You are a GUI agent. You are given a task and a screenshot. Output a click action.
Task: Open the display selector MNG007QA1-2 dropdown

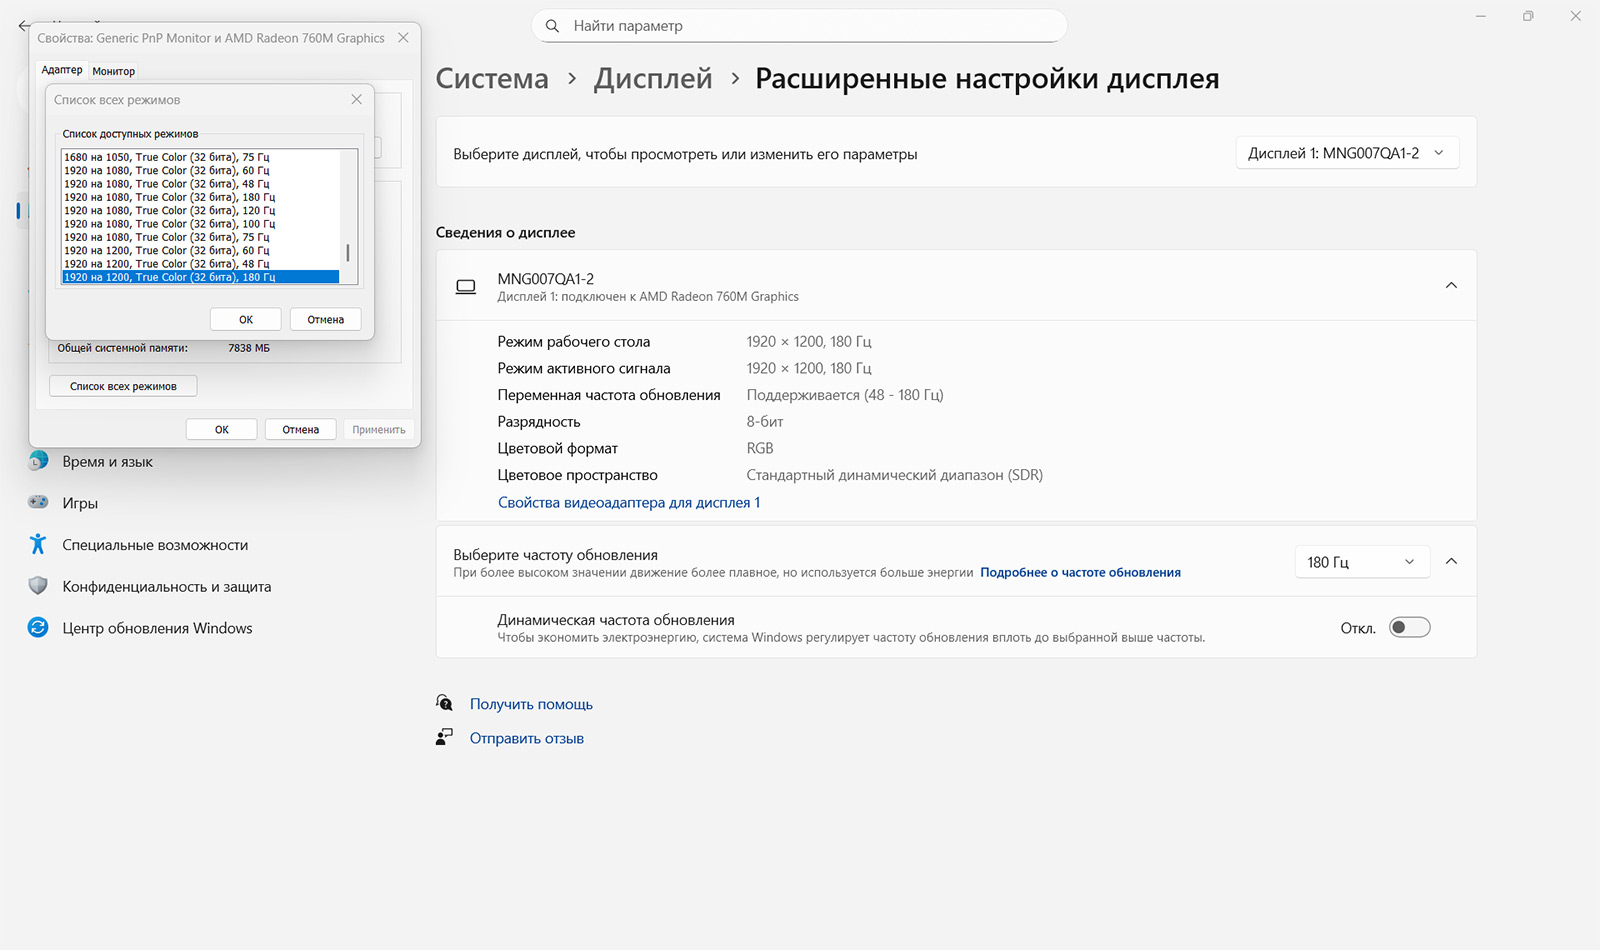point(1347,153)
